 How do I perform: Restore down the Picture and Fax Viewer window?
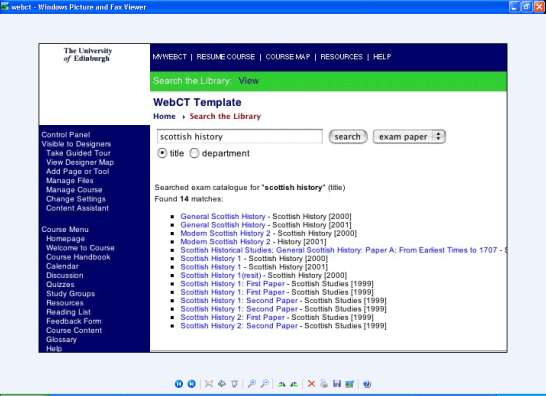tap(527, 7)
